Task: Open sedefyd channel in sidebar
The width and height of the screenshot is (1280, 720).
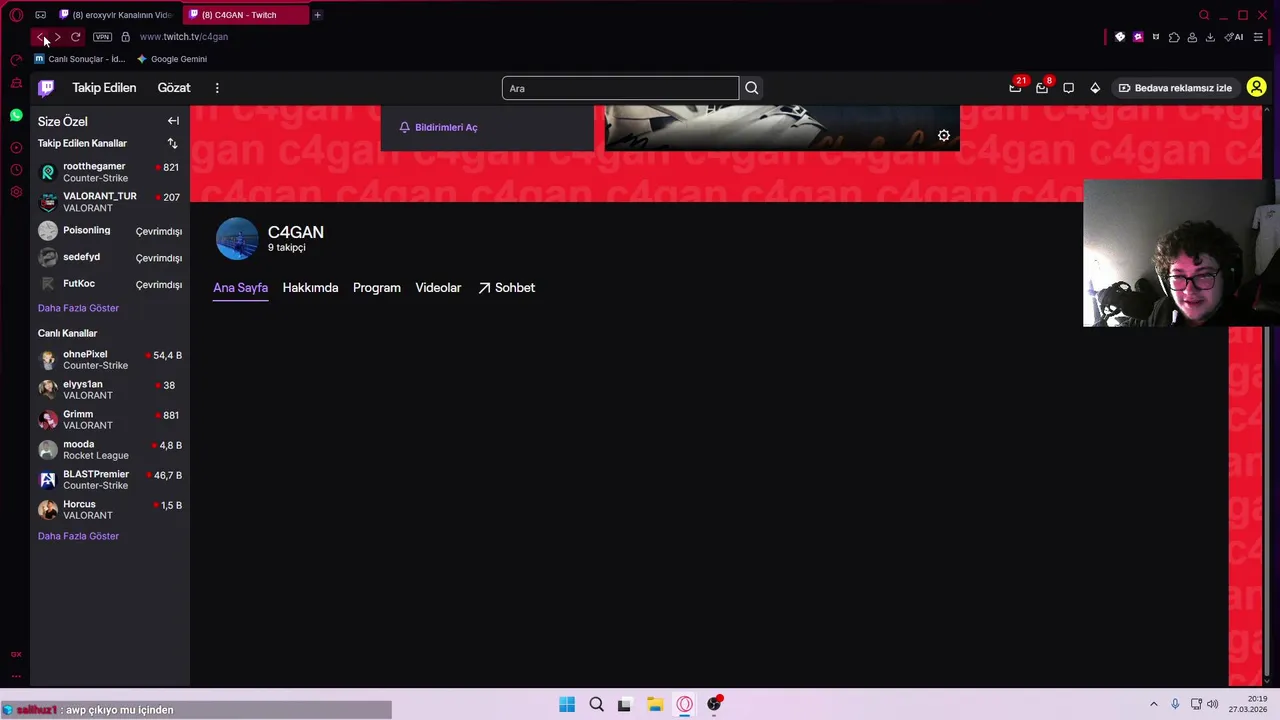Action: [110, 258]
